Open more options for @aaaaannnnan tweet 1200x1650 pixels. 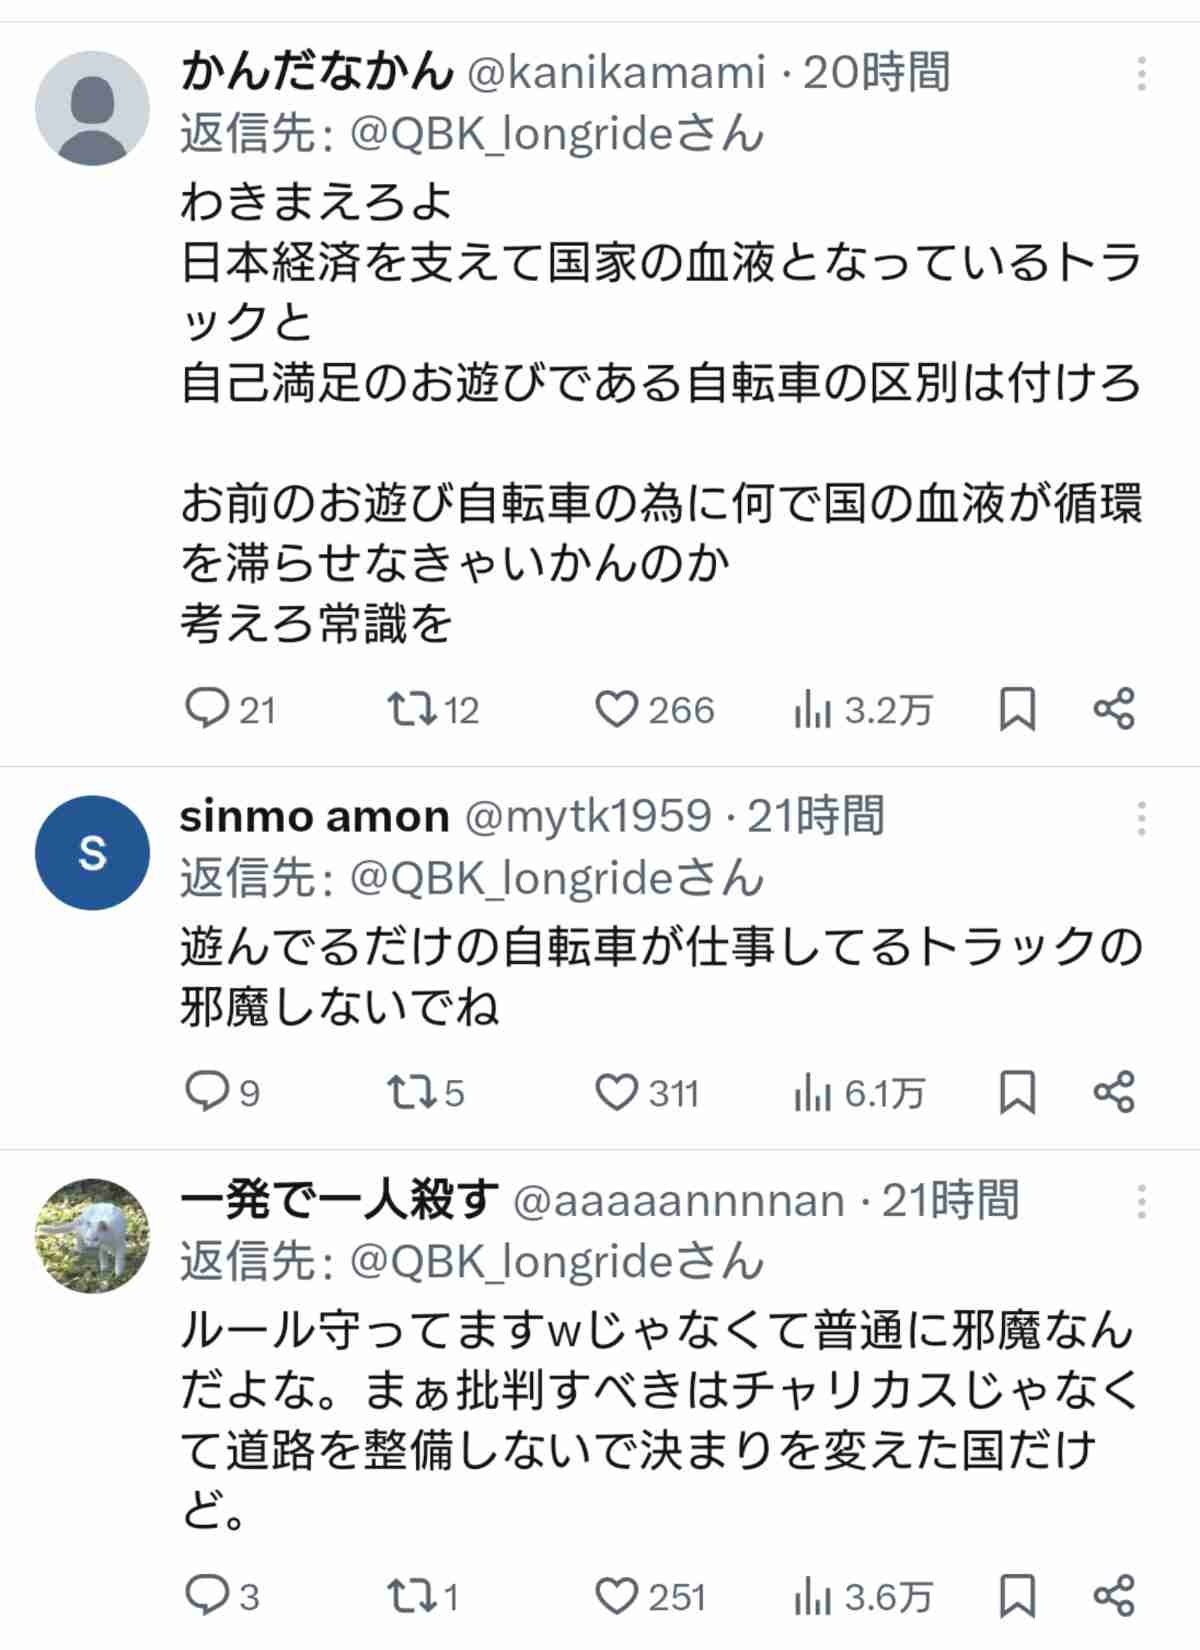point(1141,1201)
